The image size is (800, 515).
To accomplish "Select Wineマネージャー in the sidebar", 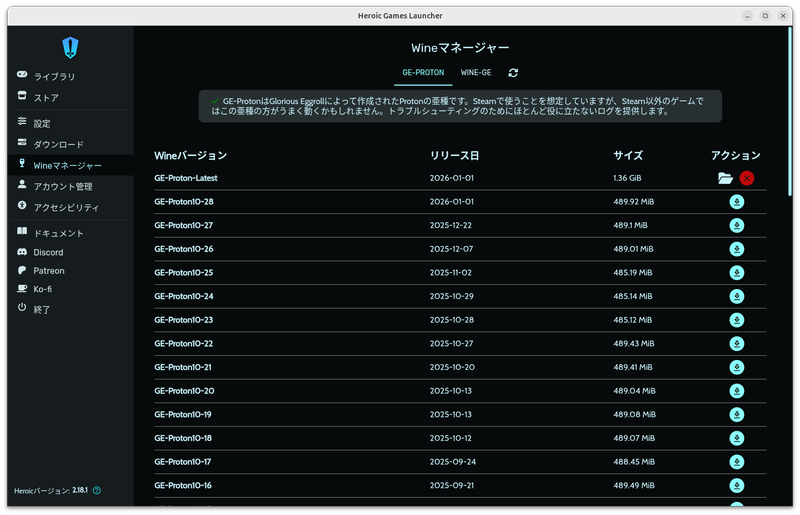I will point(70,165).
